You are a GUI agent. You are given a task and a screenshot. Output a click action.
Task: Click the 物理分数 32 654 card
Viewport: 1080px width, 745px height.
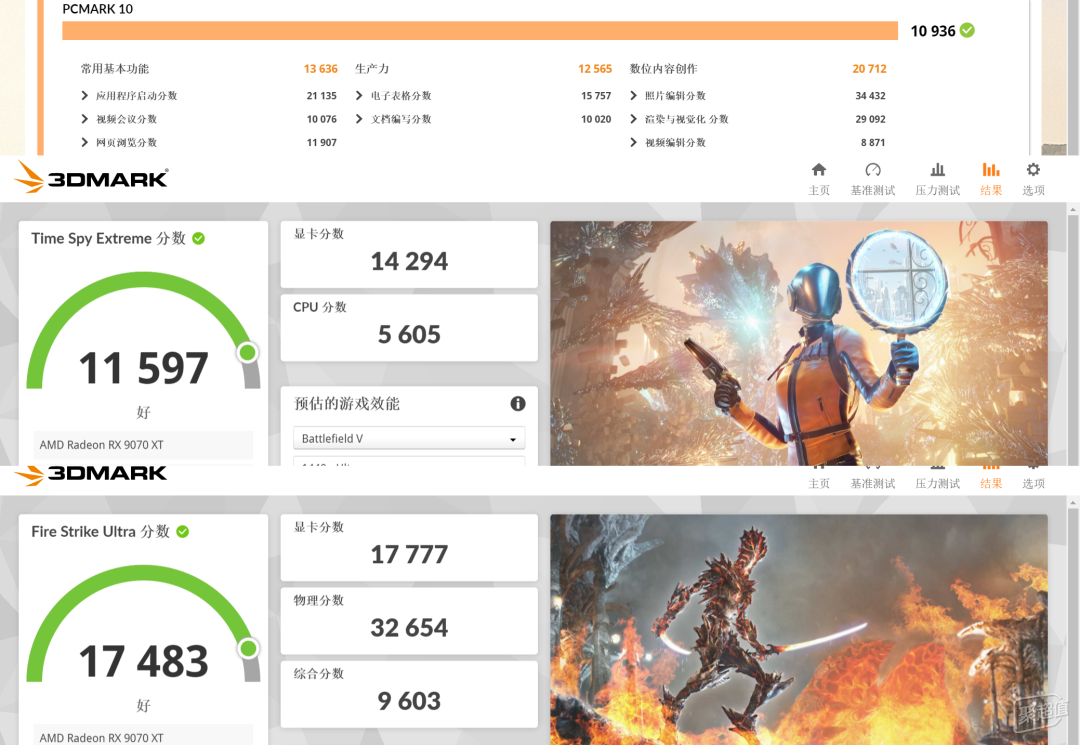409,621
